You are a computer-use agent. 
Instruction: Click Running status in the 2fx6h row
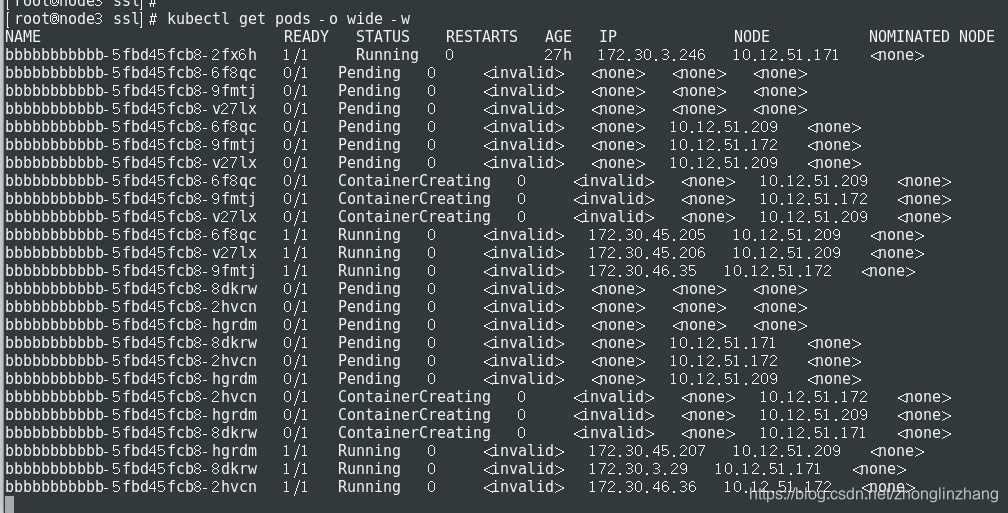[x=387, y=55]
